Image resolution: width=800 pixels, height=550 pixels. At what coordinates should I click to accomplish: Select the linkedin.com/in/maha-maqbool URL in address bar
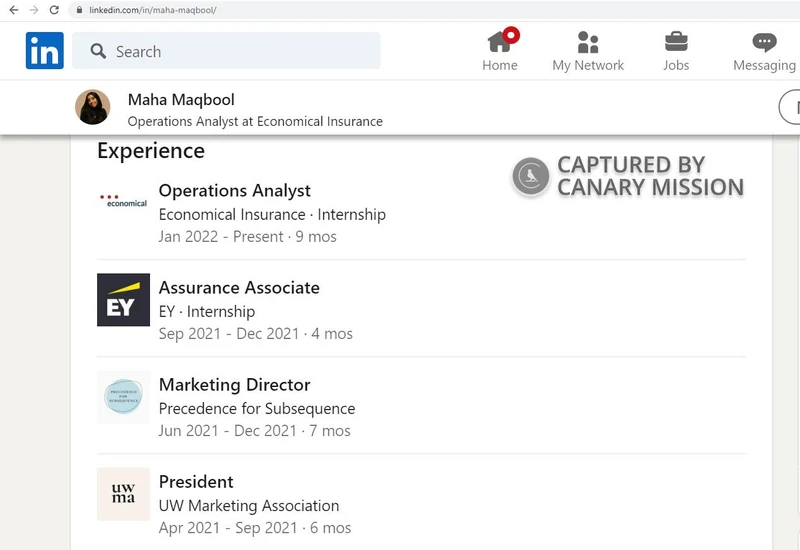click(x=153, y=10)
